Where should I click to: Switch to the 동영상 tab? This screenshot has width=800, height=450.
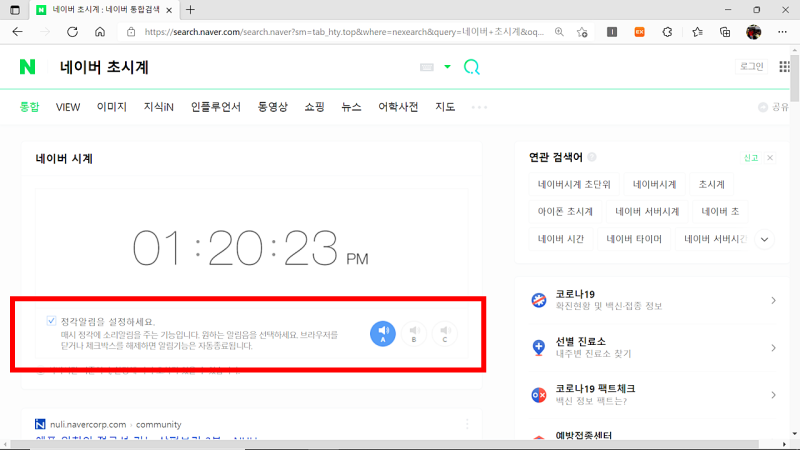[272, 107]
